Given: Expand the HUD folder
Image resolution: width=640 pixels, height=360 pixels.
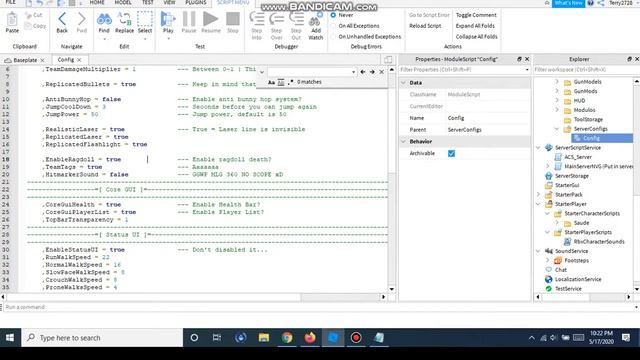Looking at the screenshot, I should 557,100.
